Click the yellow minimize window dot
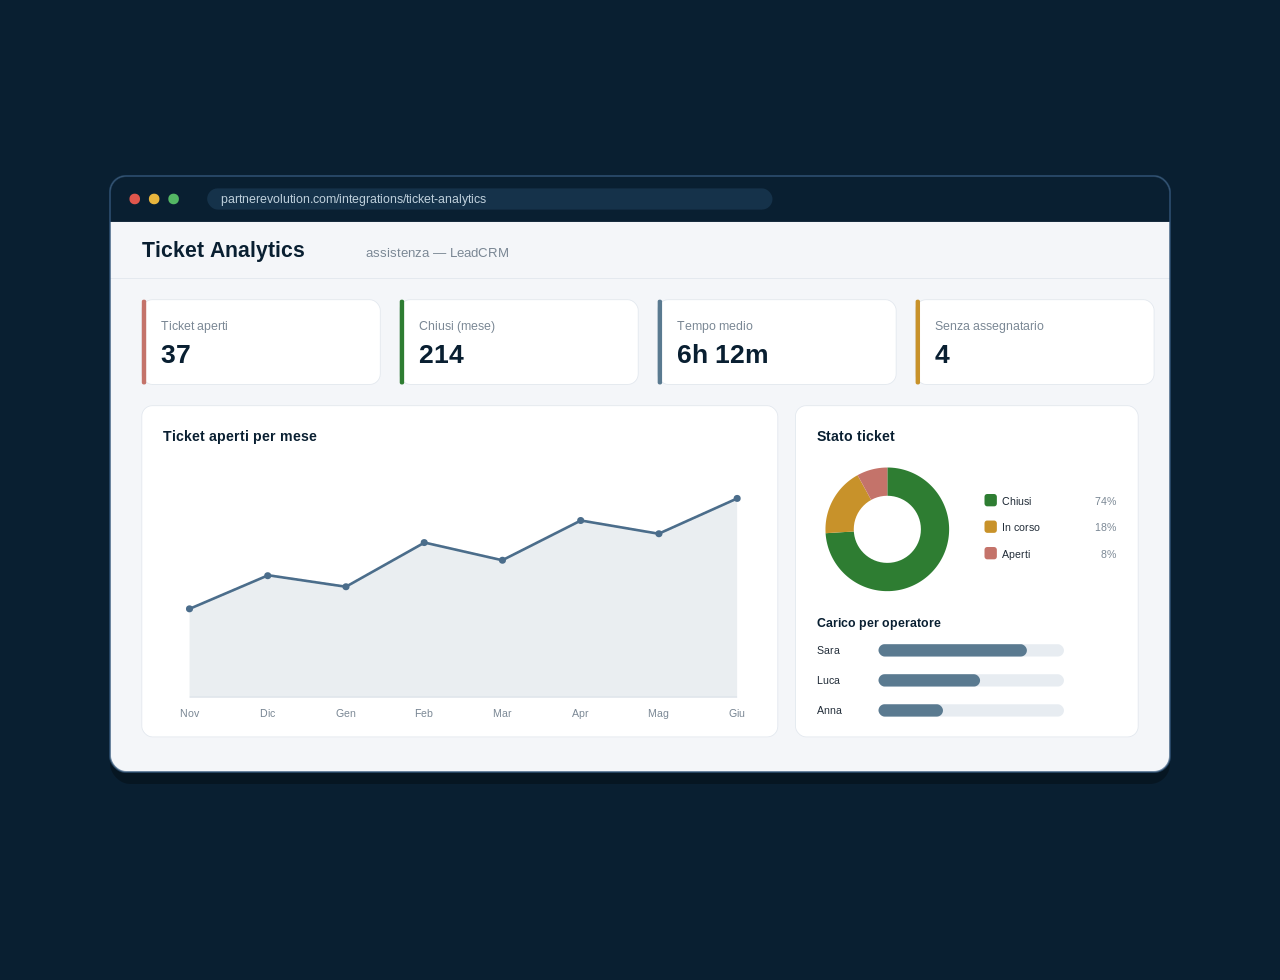The width and height of the screenshot is (1280, 980). tap(154, 199)
